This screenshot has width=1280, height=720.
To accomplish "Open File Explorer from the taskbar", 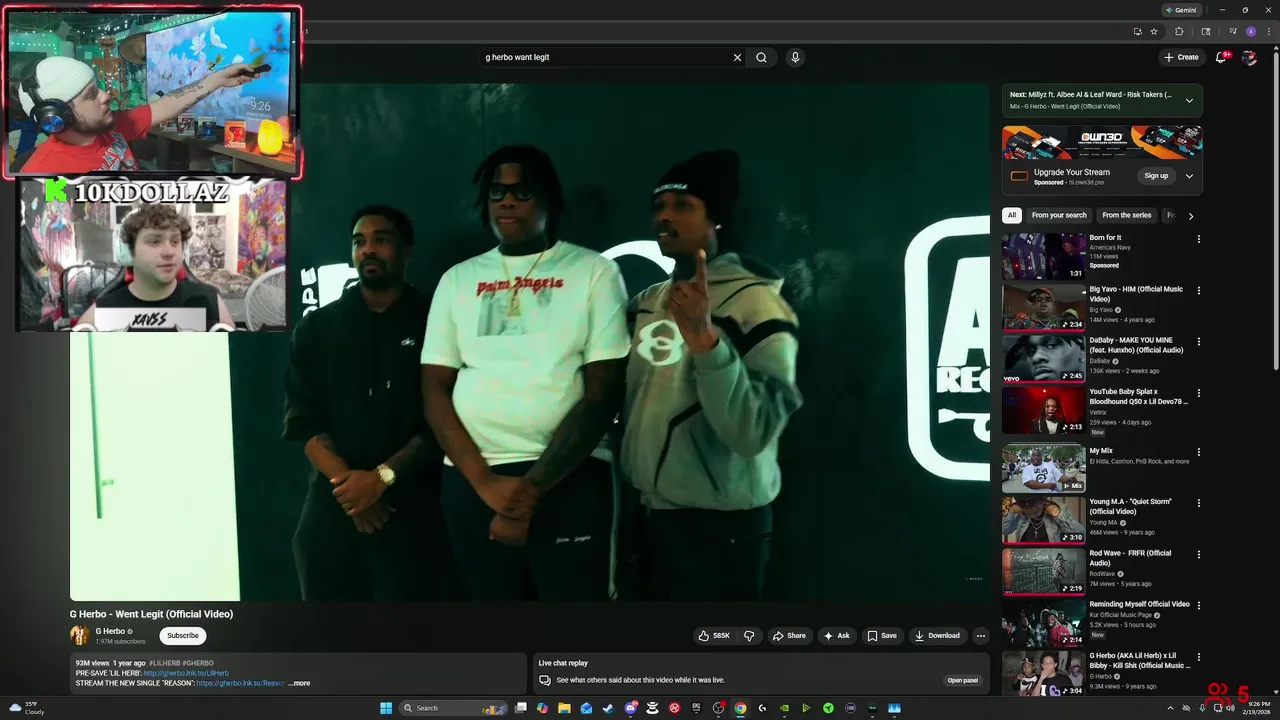I will point(564,708).
